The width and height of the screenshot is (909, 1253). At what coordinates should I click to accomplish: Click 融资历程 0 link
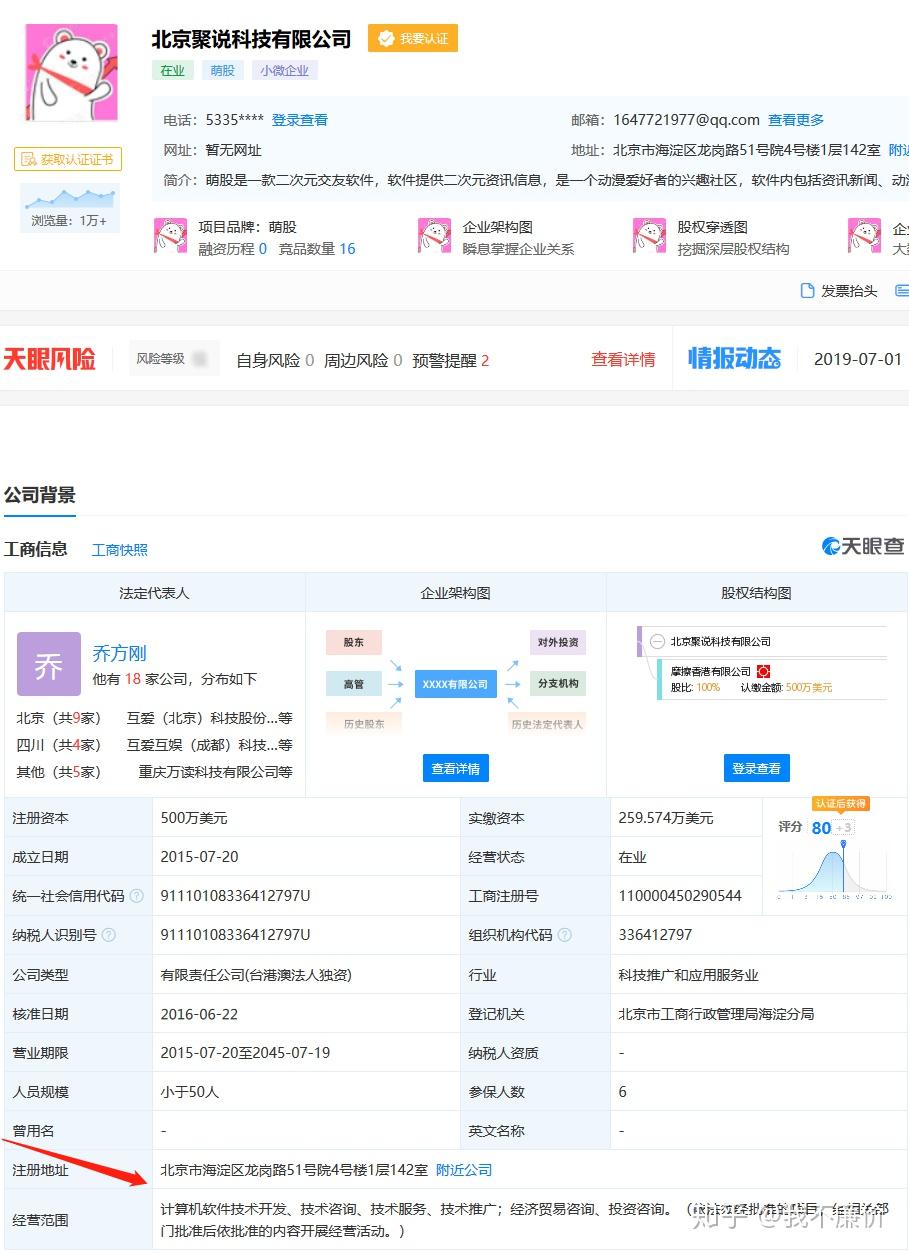(232, 249)
